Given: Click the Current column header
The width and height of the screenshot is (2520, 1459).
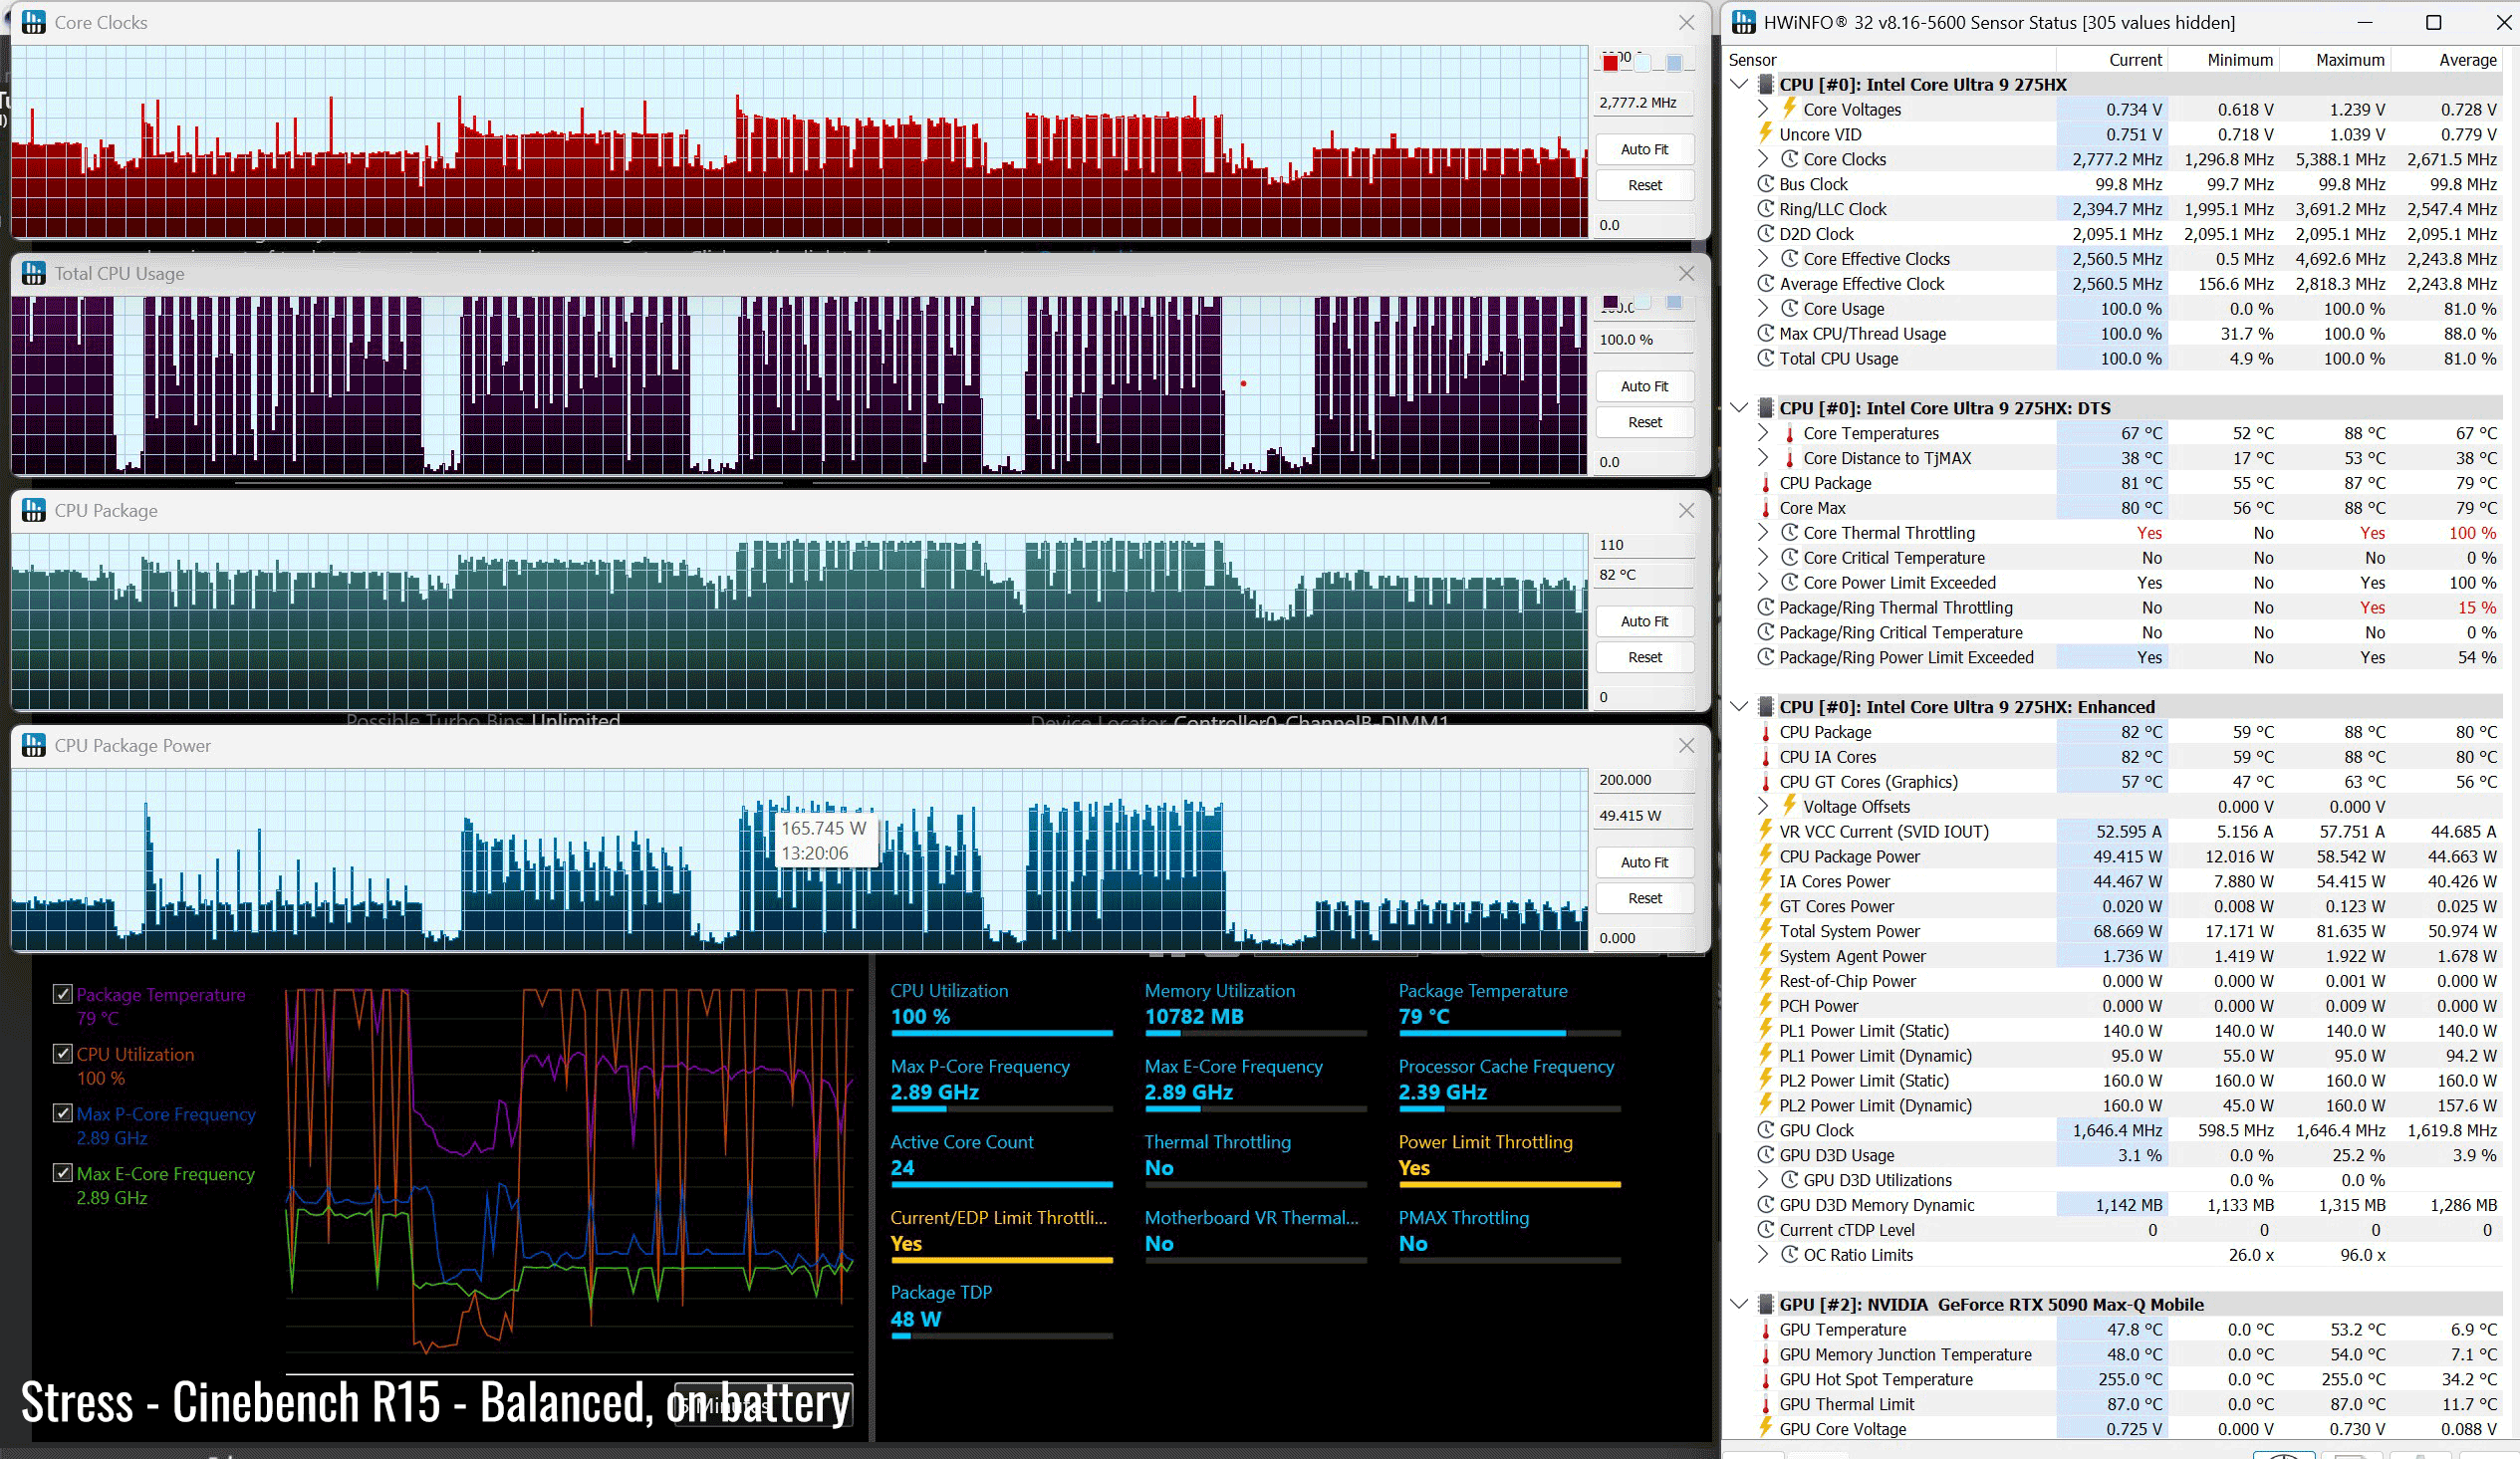Looking at the screenshot, I should click(x=2113, y=60).
